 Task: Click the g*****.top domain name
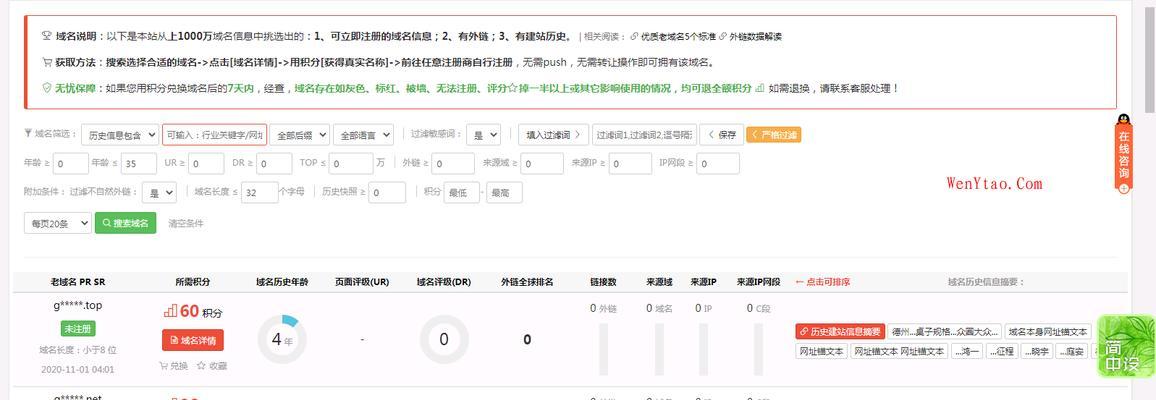77,306
